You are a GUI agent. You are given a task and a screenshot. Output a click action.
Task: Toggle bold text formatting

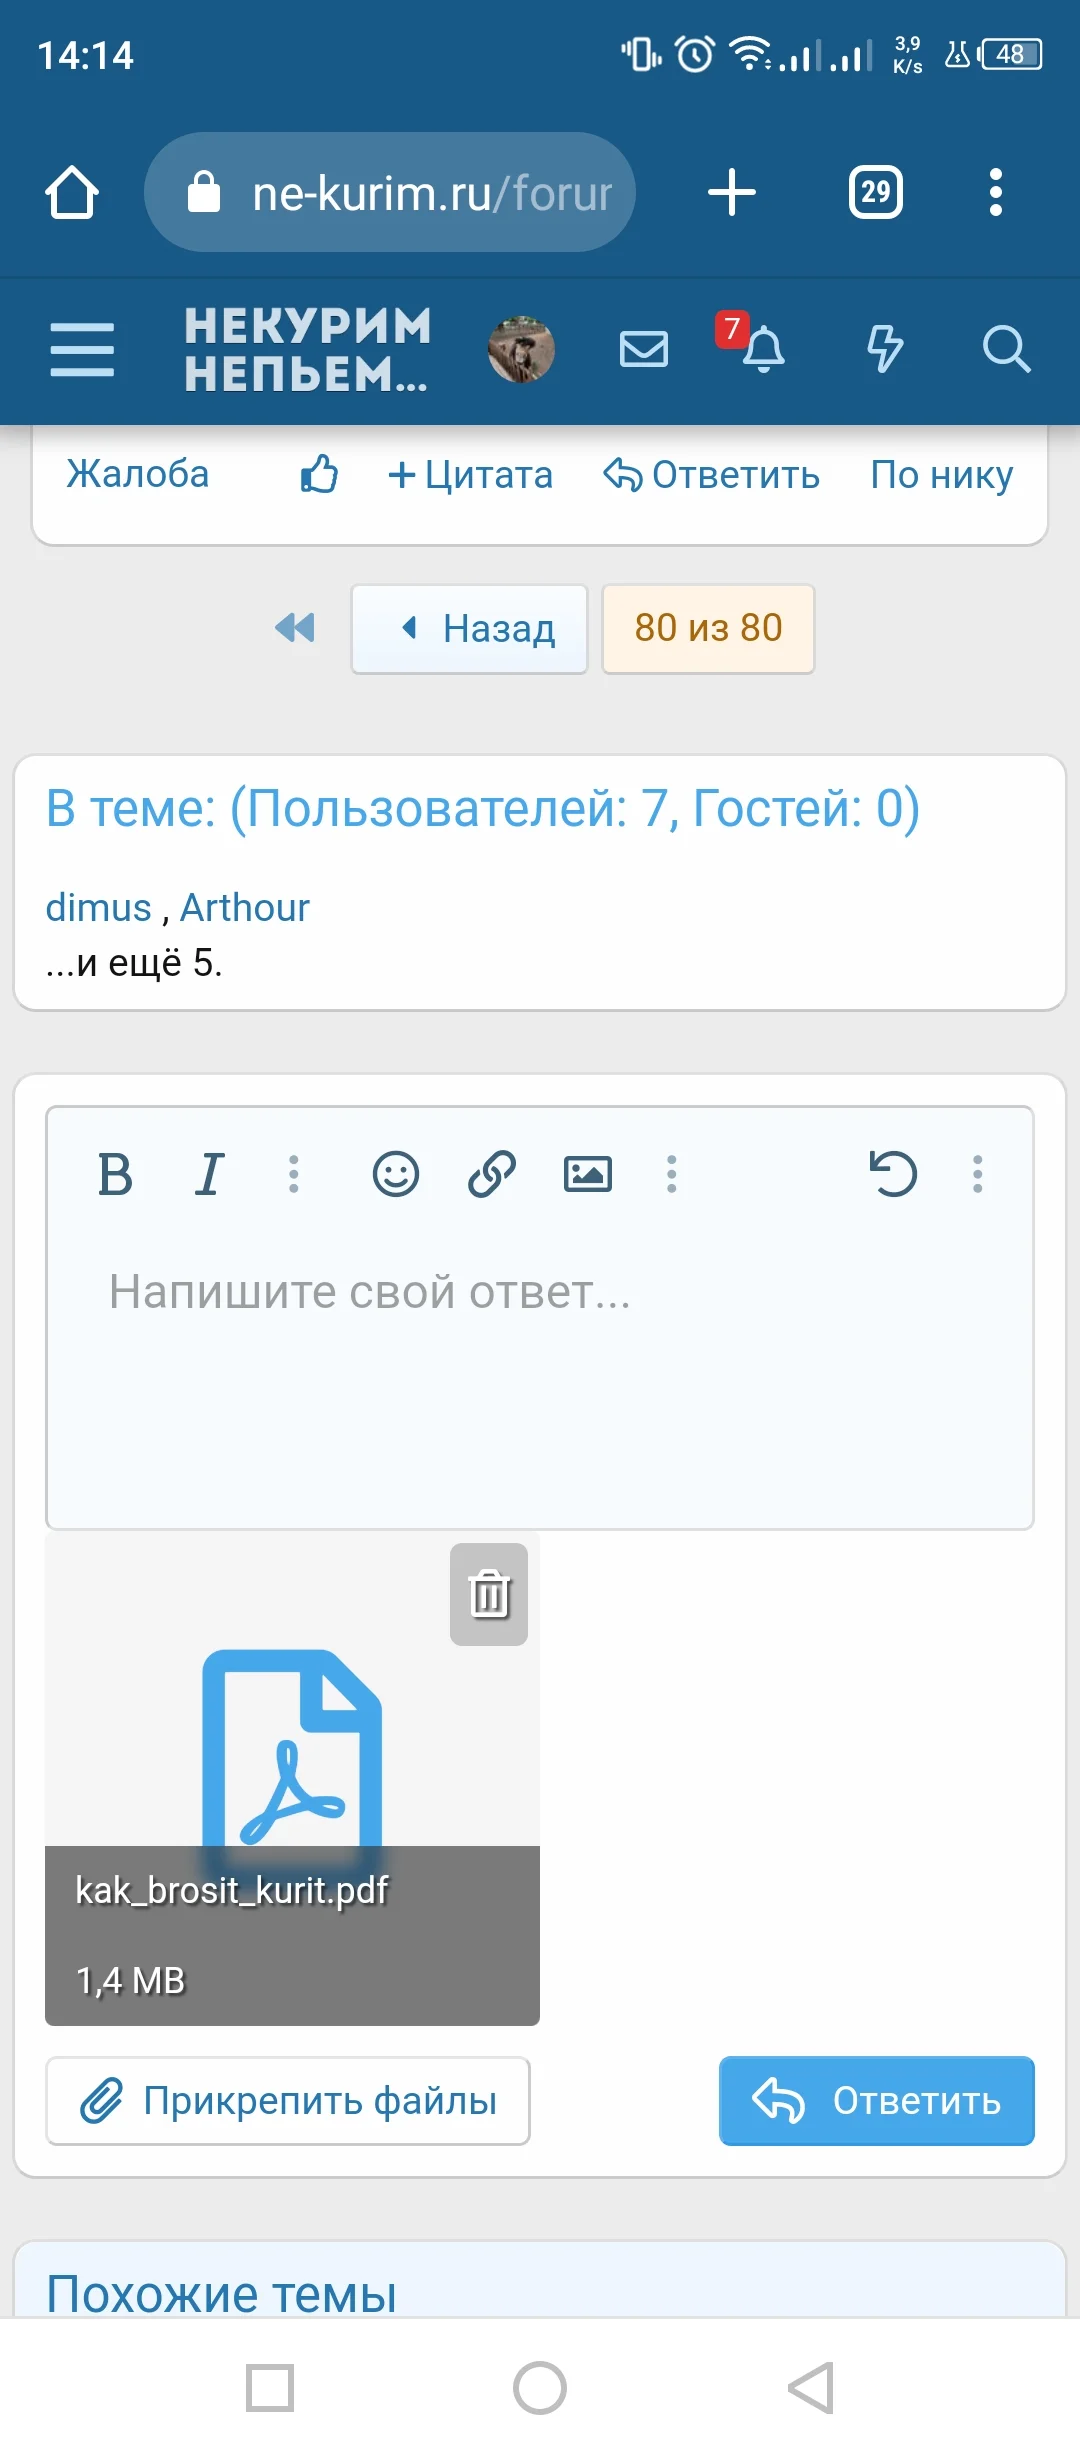(x=115, y=1174)
